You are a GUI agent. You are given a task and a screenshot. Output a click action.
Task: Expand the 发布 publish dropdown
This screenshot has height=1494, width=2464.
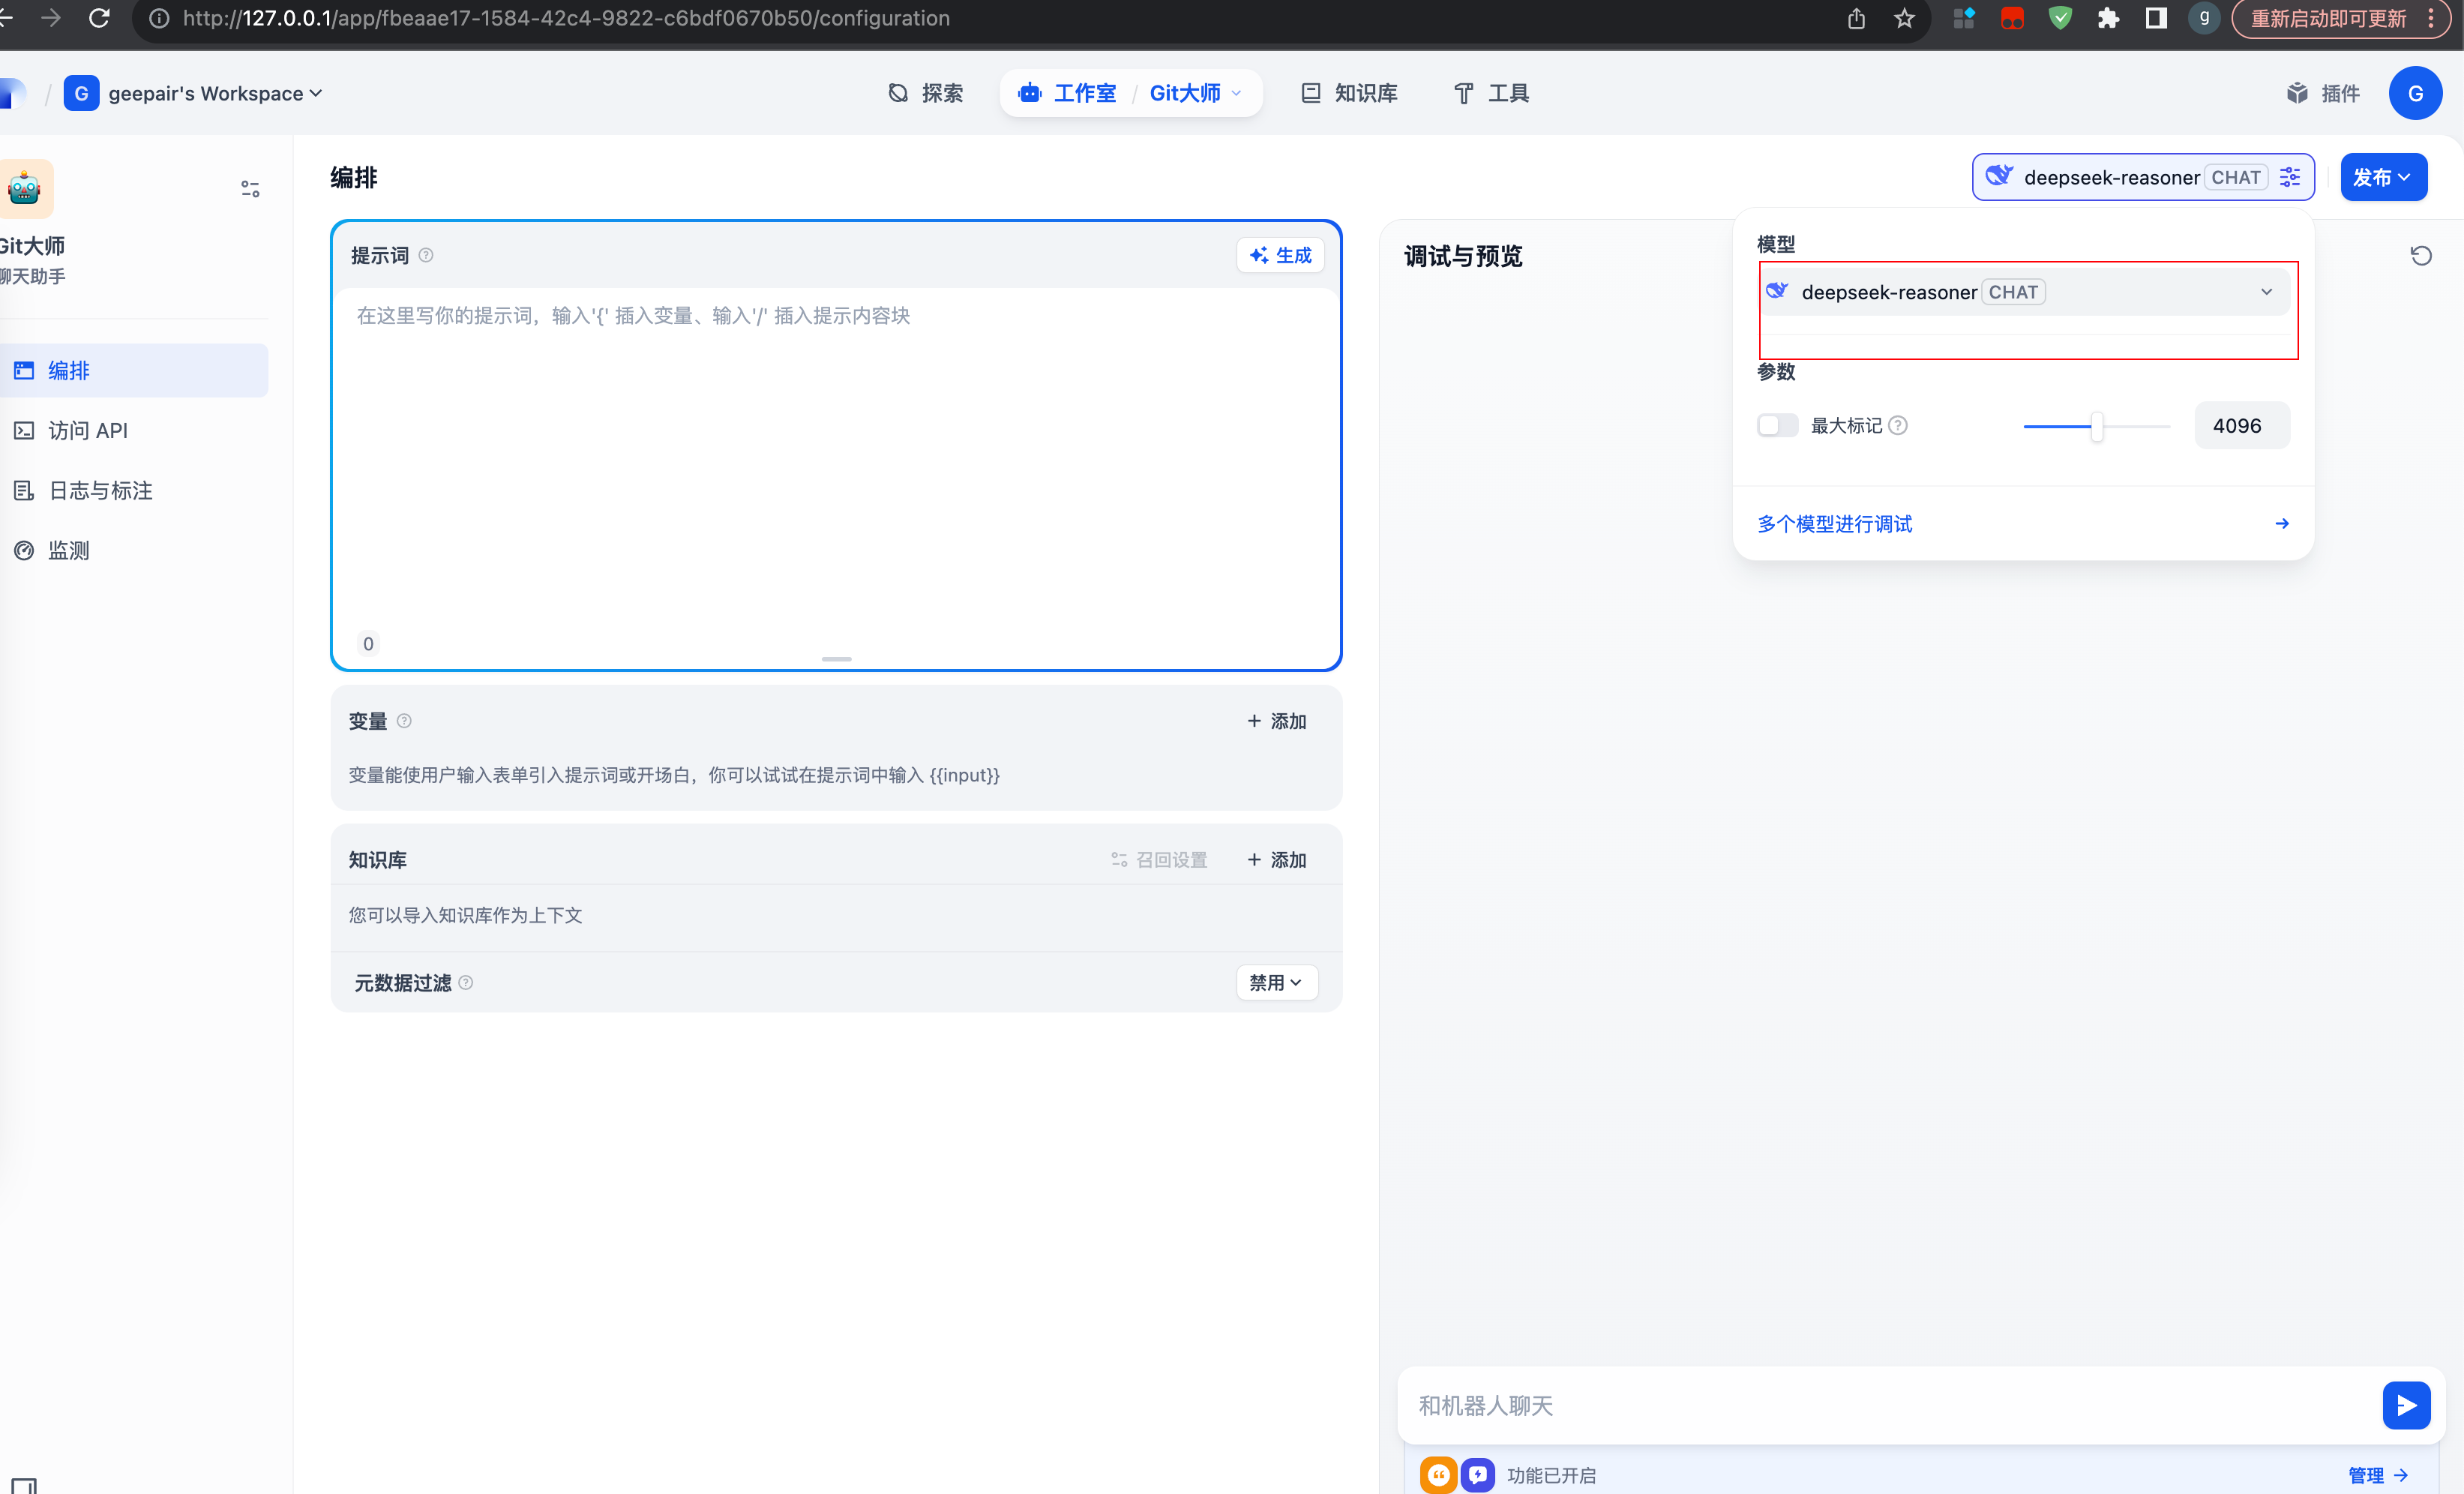click(x=2383, y=177)
